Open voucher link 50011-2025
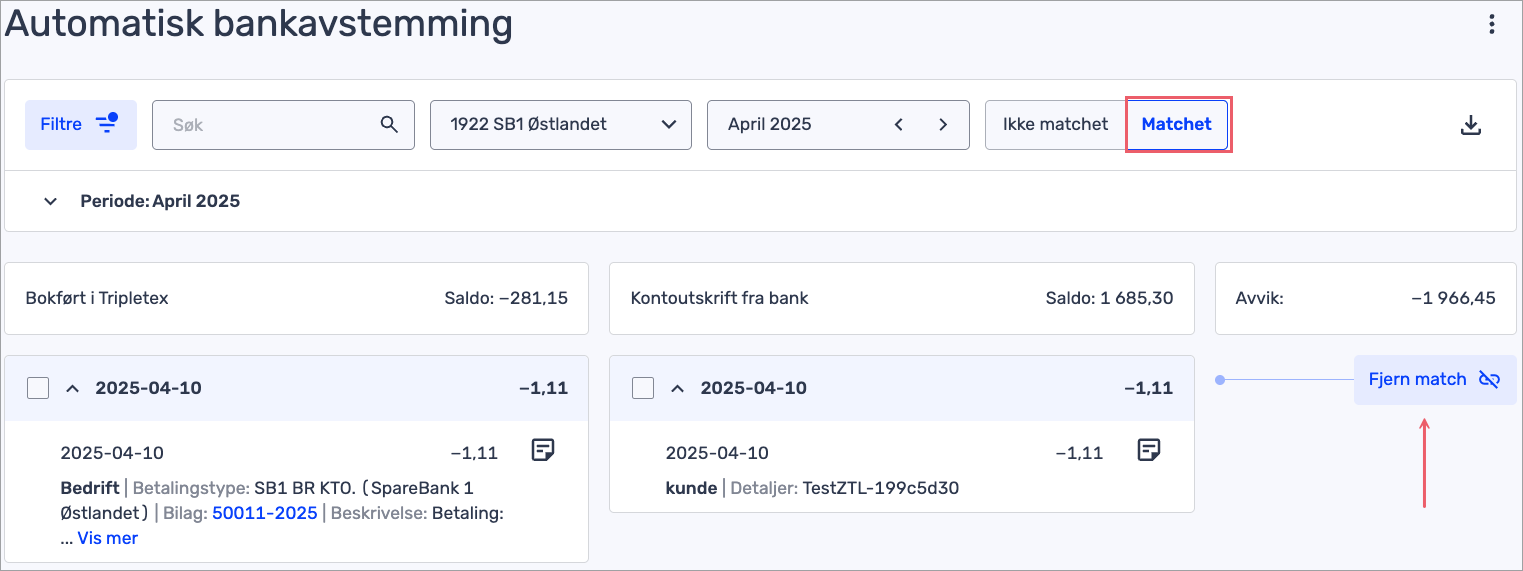Image resolution: width=1523 pixels, height=571 pixels. 264,513
